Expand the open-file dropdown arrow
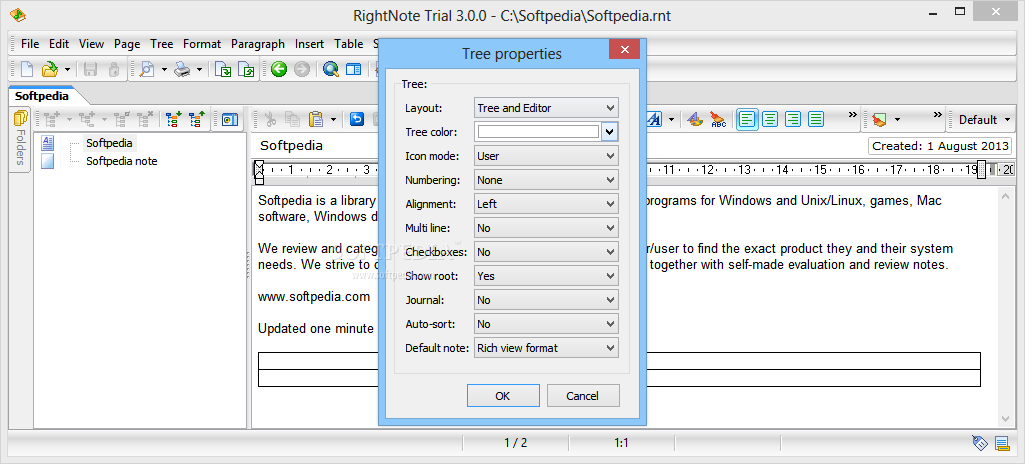Screen dimensions: 1025x464 point(67,69)
